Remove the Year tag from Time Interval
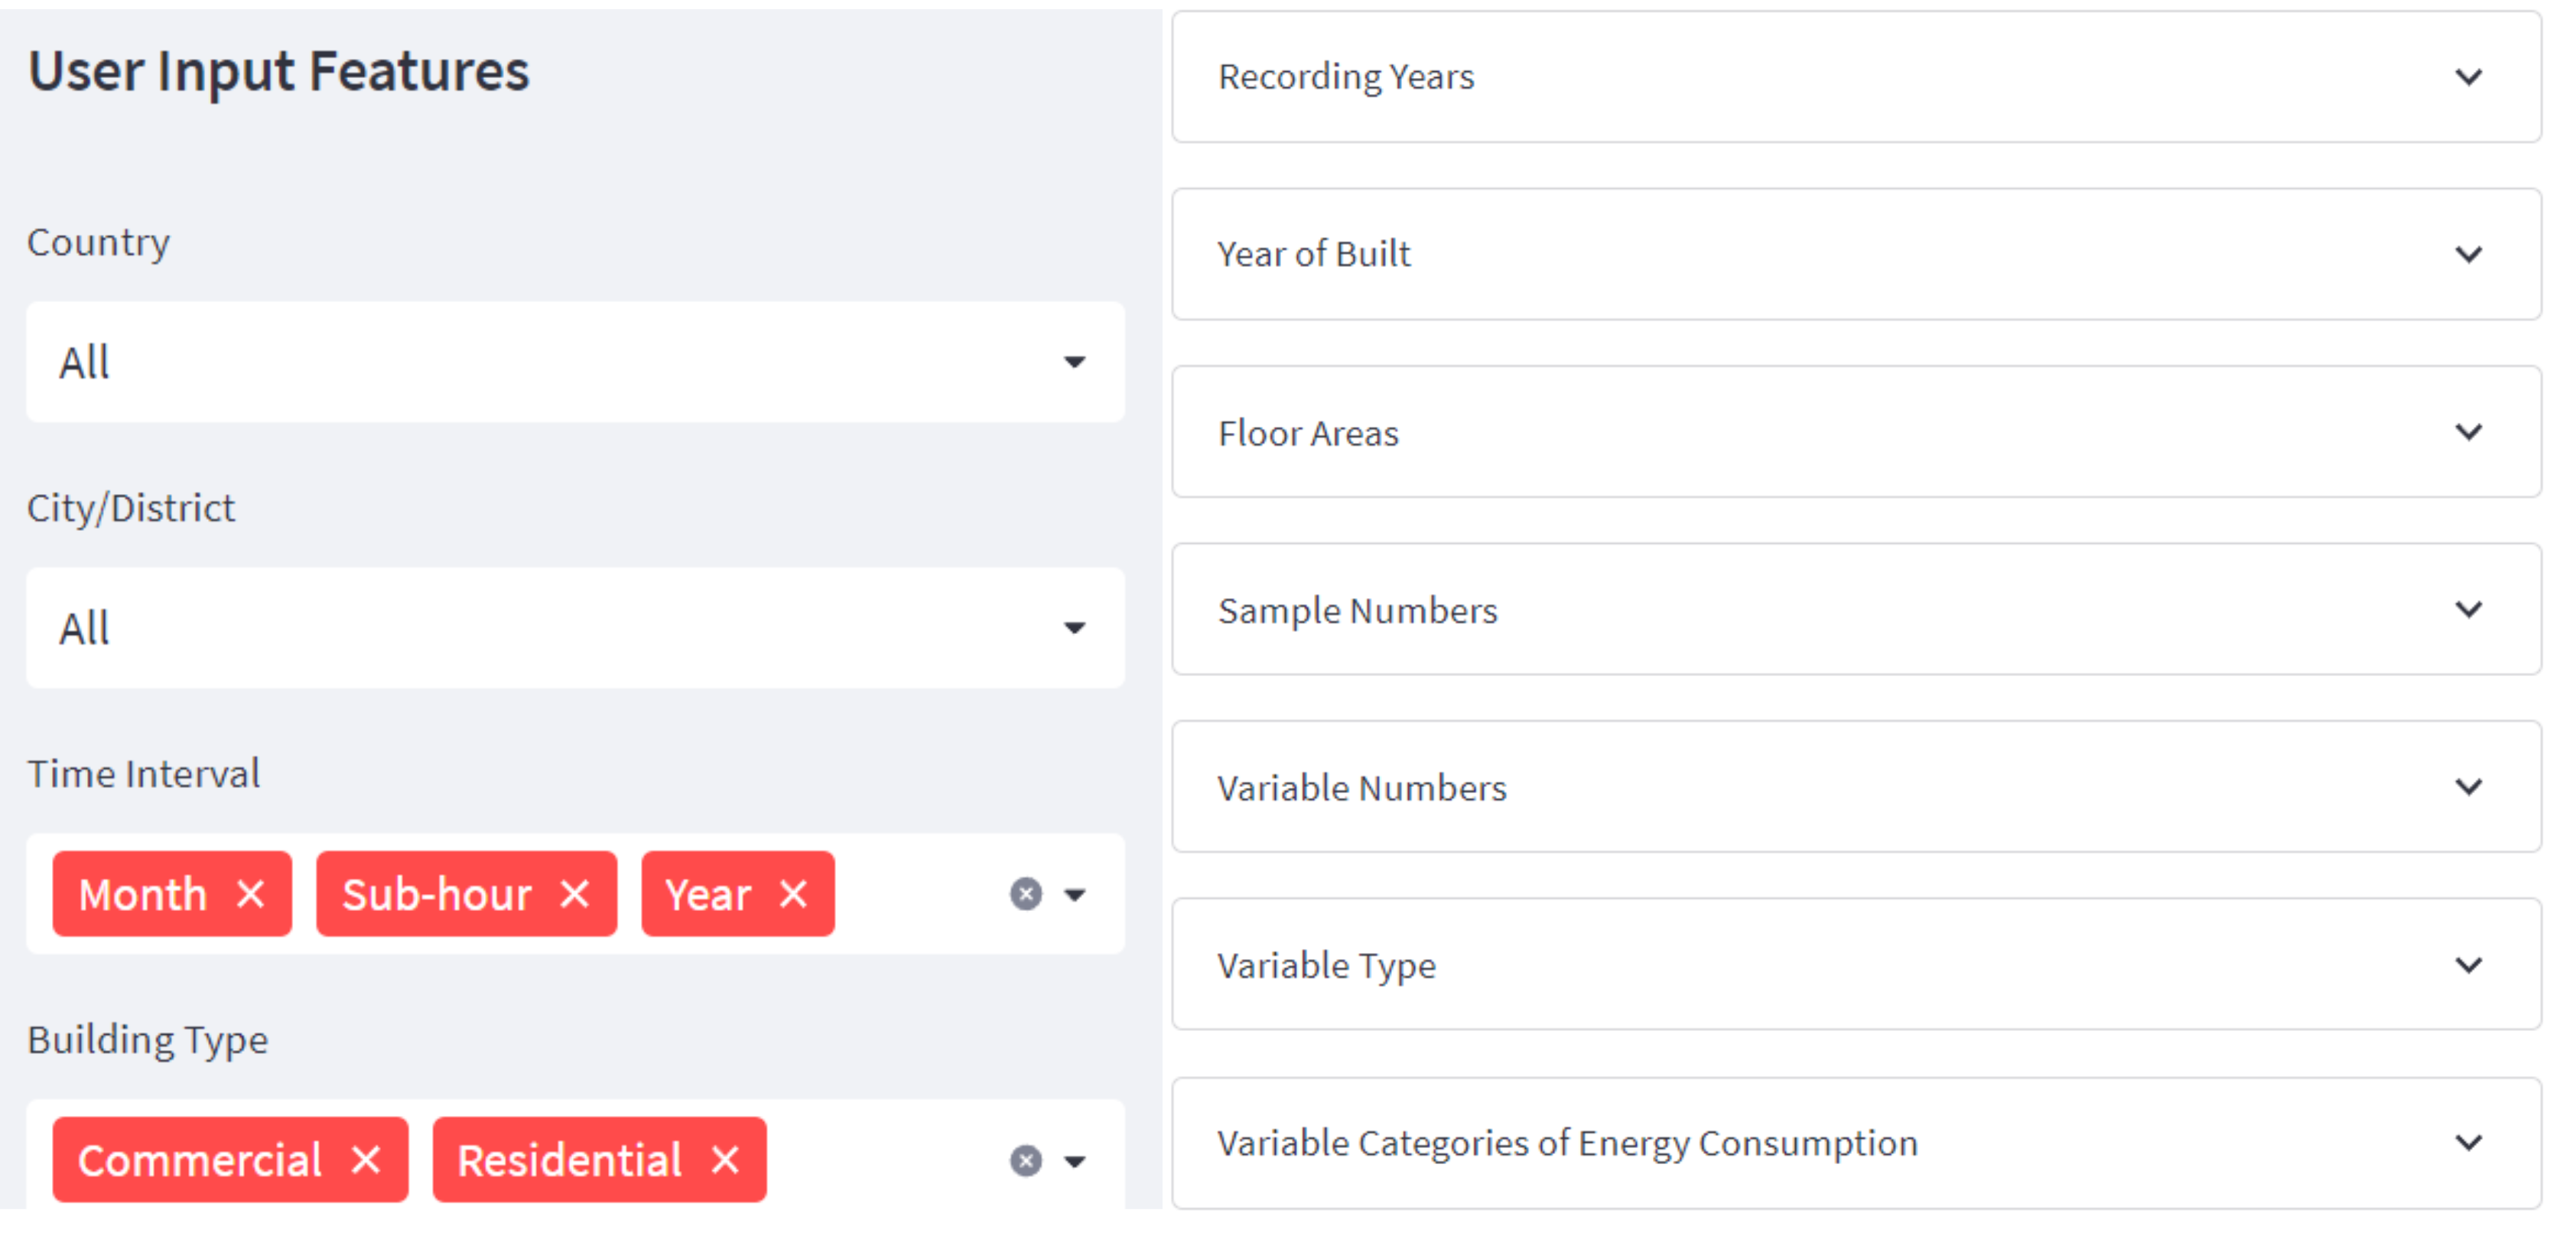The image size is (2576, 1236). click(x=793, y=894)
